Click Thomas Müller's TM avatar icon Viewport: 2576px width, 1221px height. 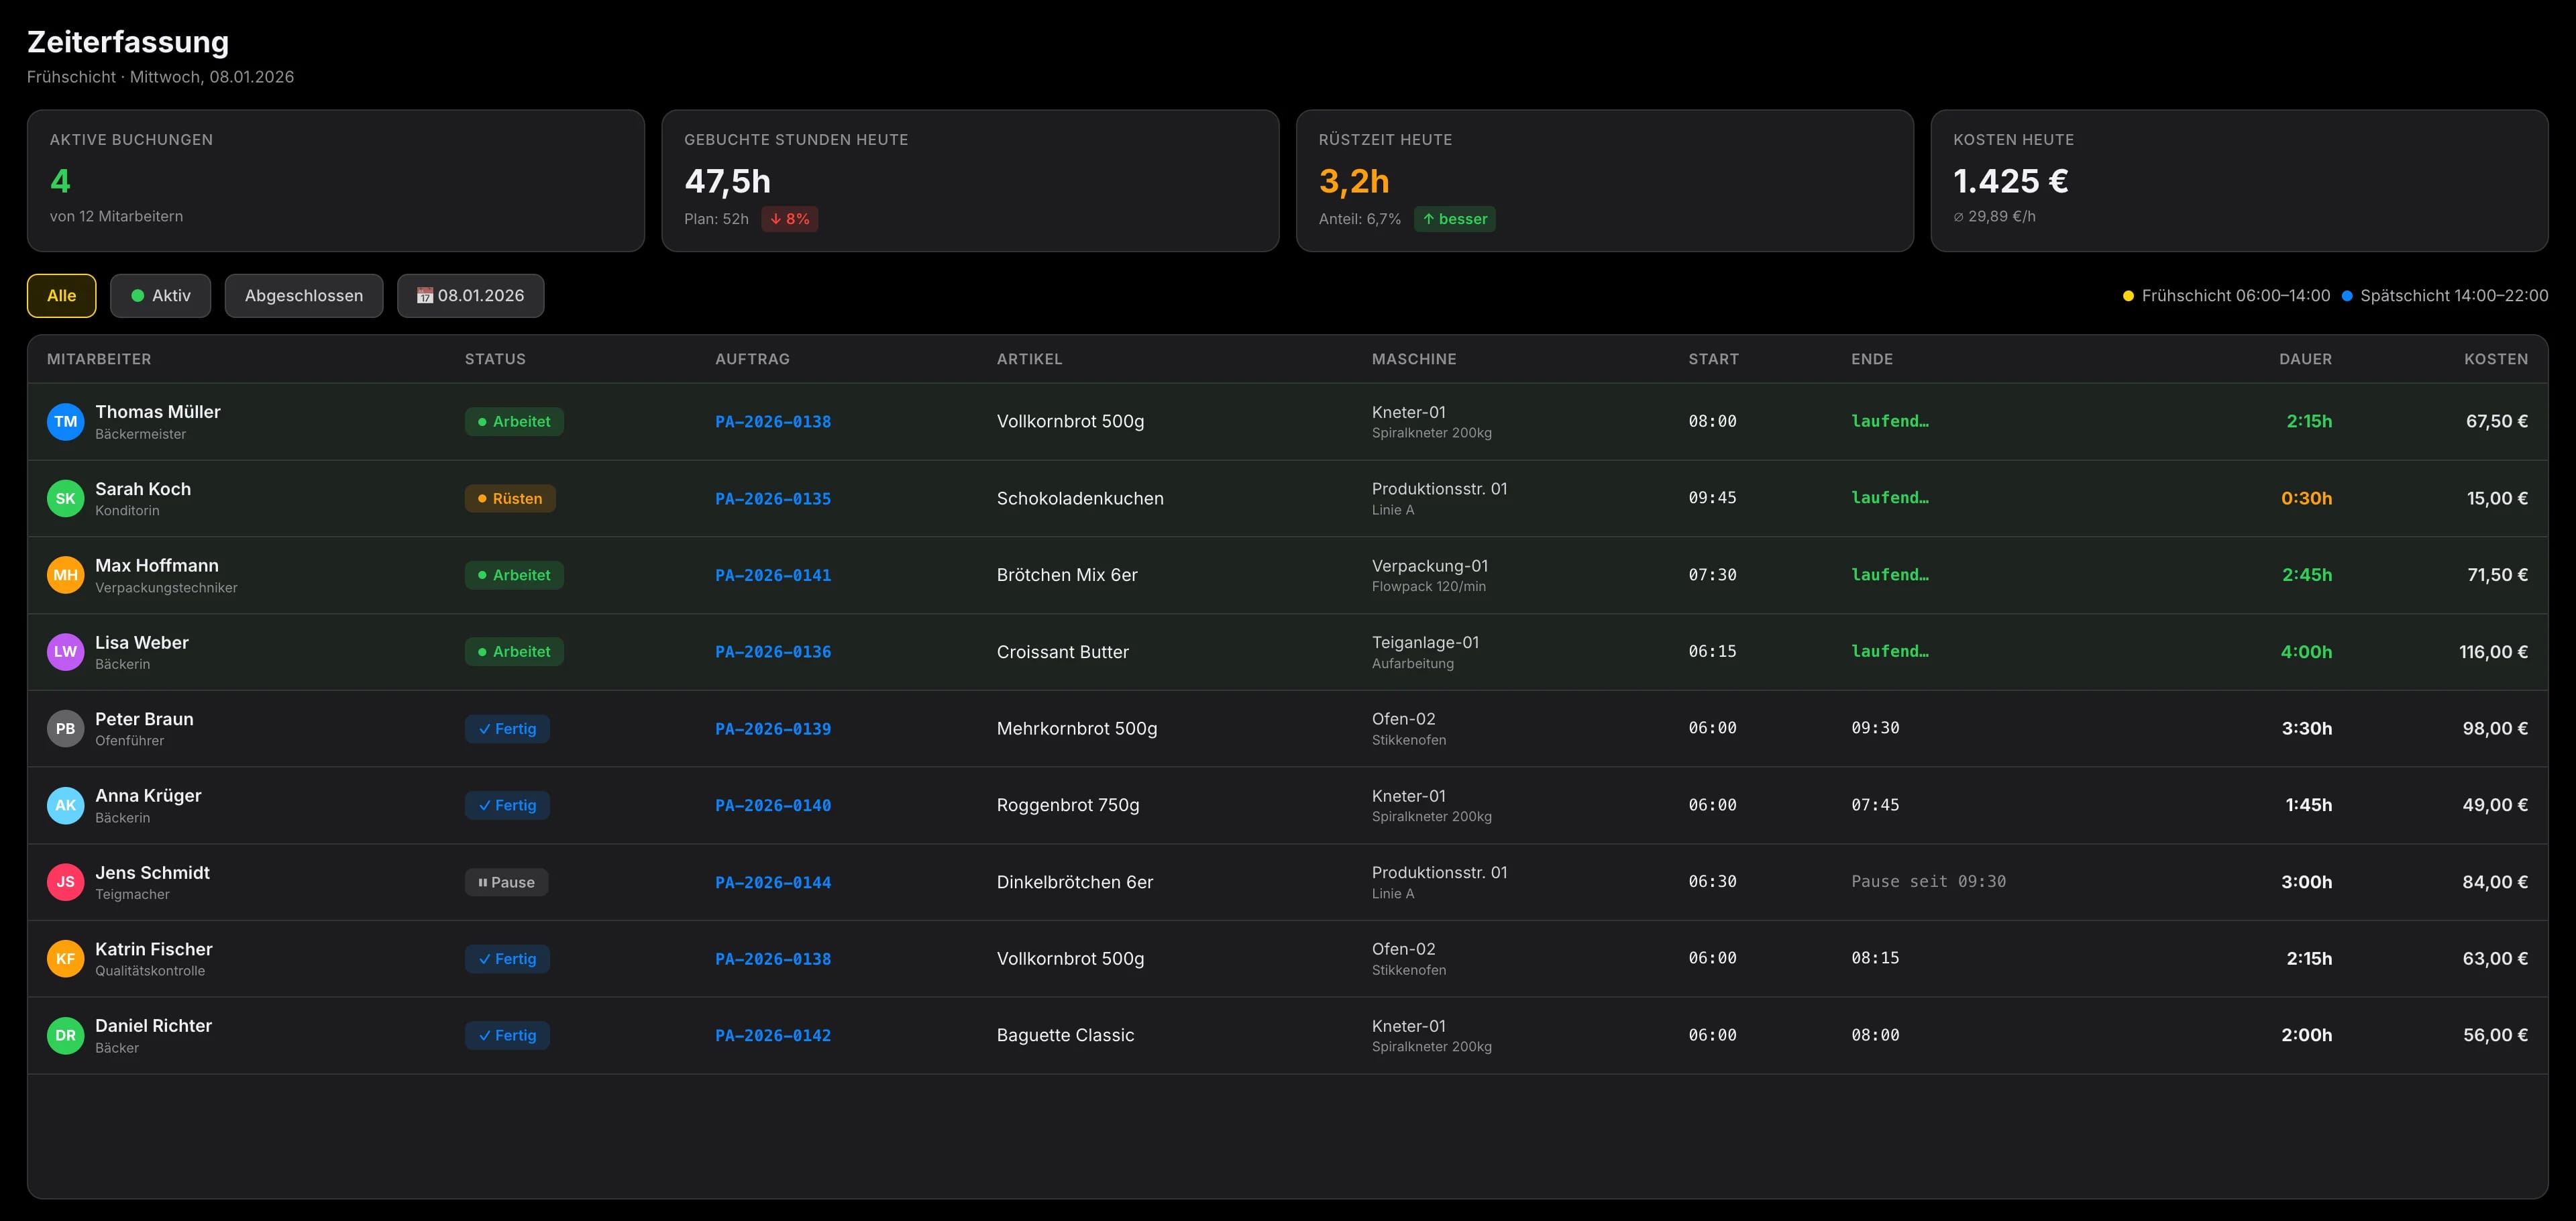tap(65, 421)
